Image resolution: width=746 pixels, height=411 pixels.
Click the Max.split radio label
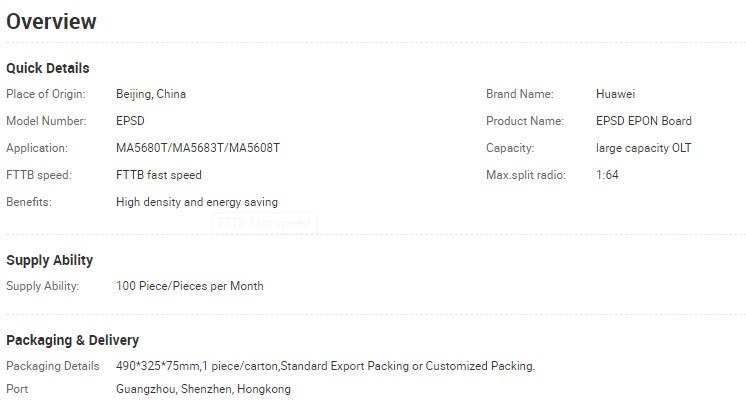(x=526, y=175)
